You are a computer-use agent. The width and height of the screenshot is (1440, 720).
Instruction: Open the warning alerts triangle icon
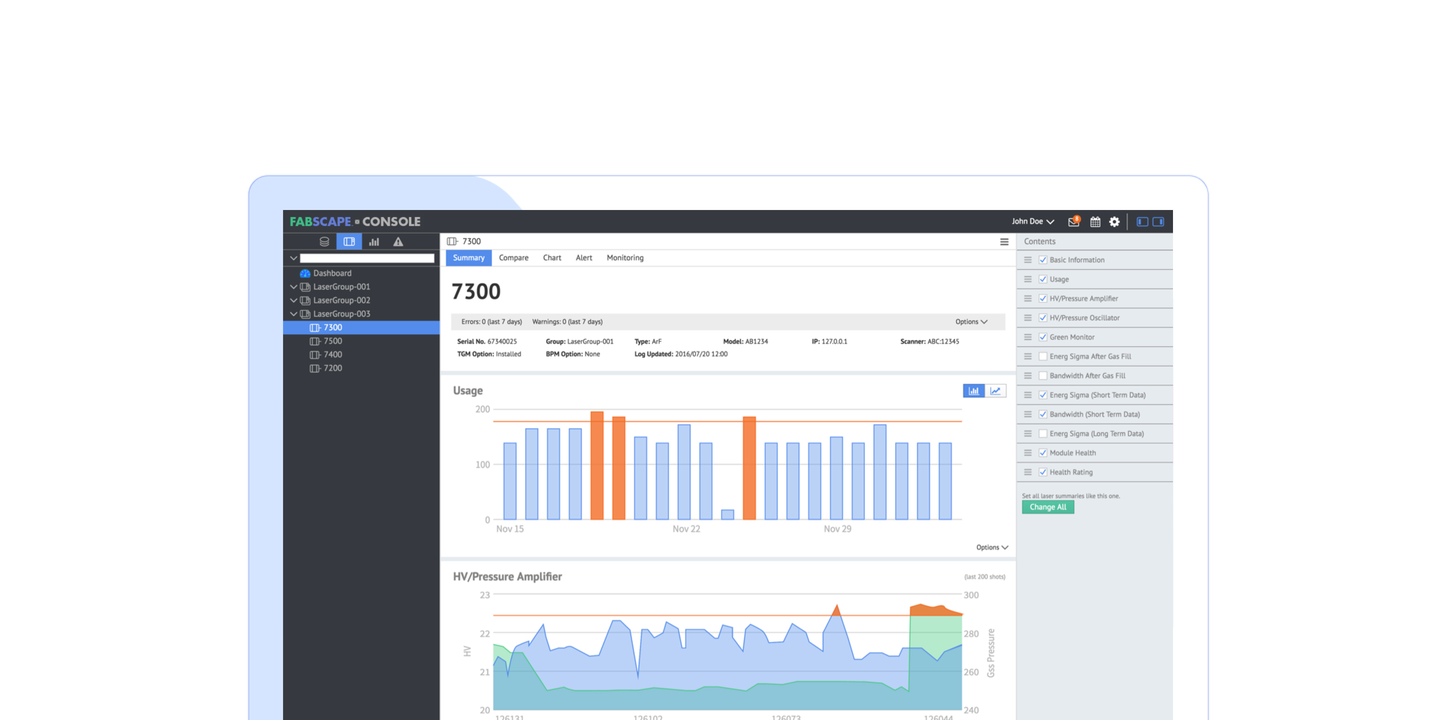(398, 242)
